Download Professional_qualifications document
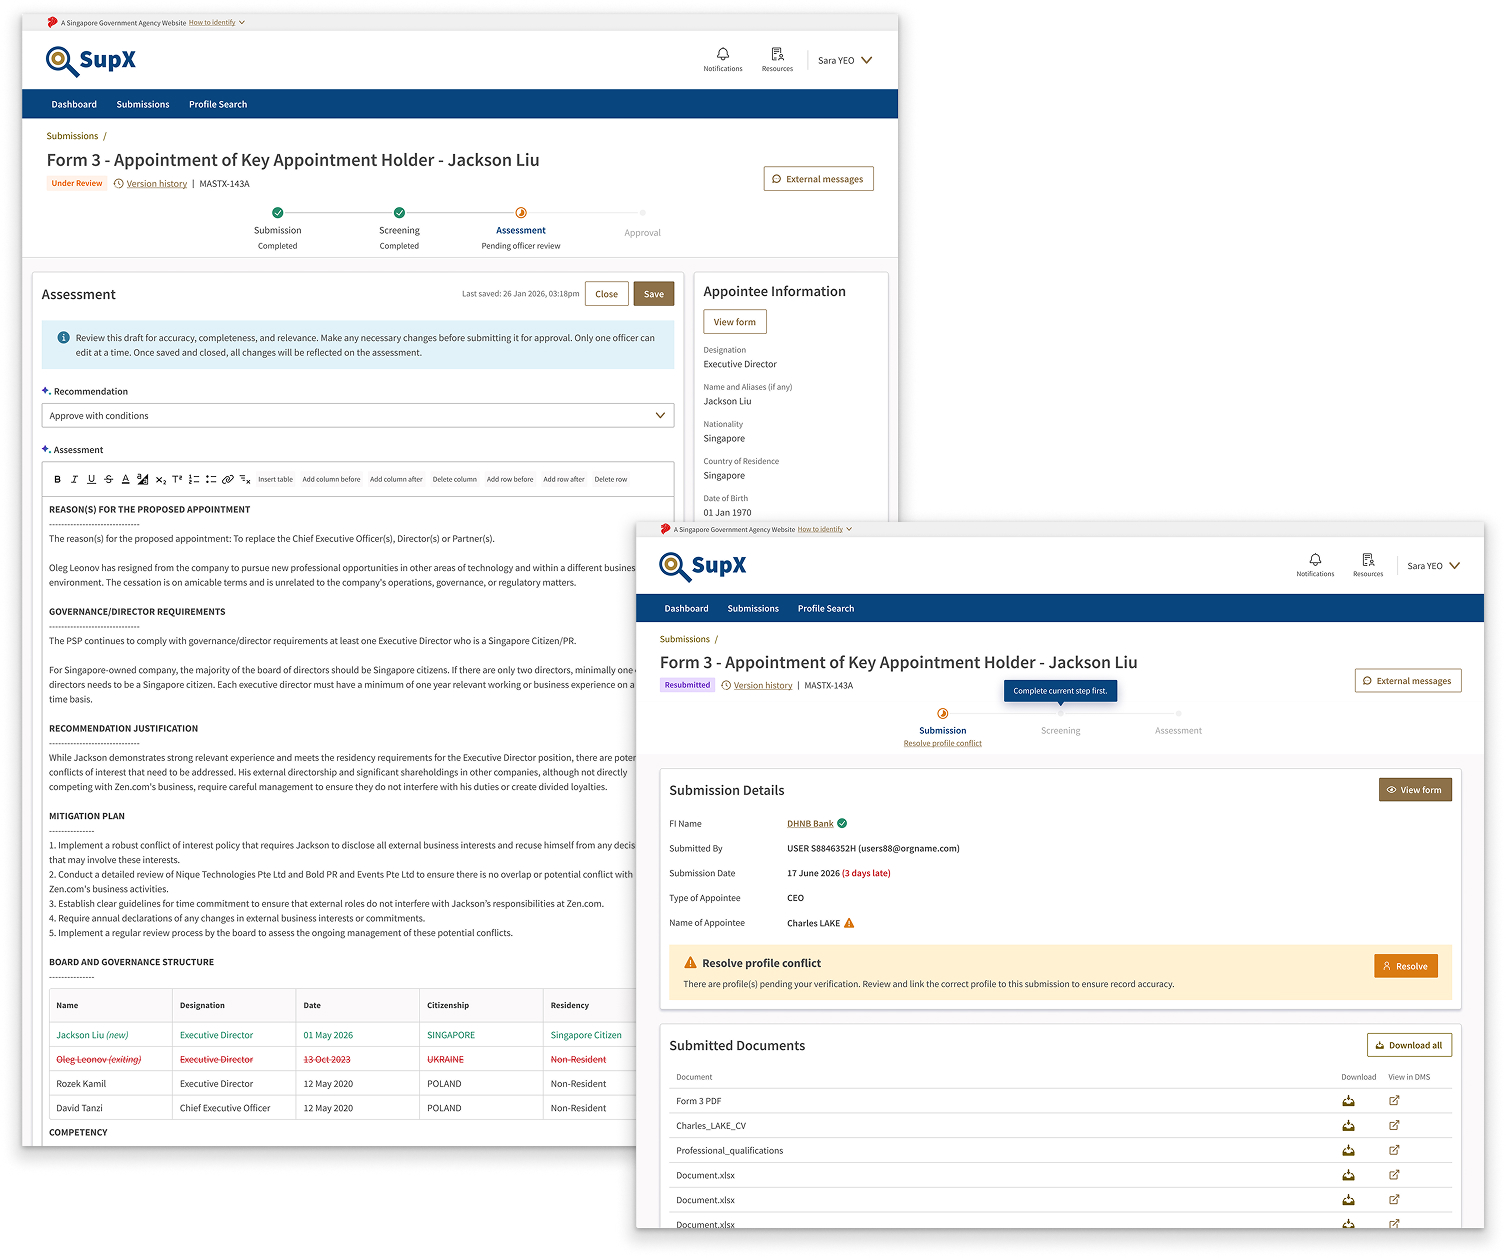Viewport: 1506px width, 1258px height. click(x=1348, y=1150)
